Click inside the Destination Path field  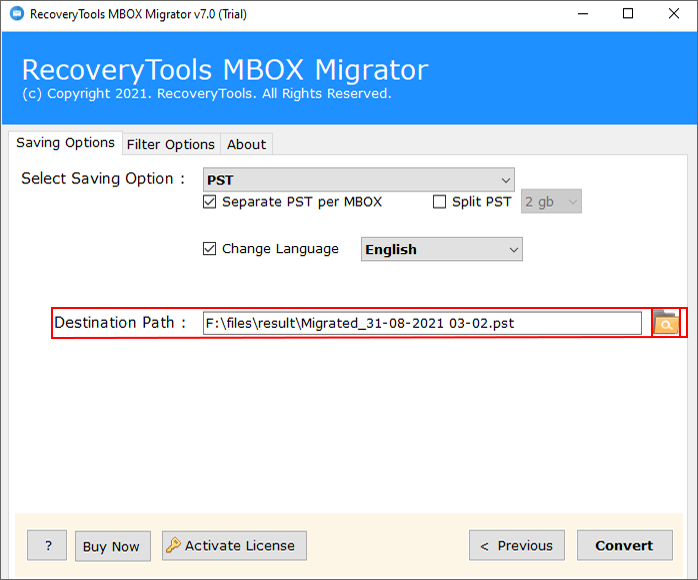tap(422, 323)
